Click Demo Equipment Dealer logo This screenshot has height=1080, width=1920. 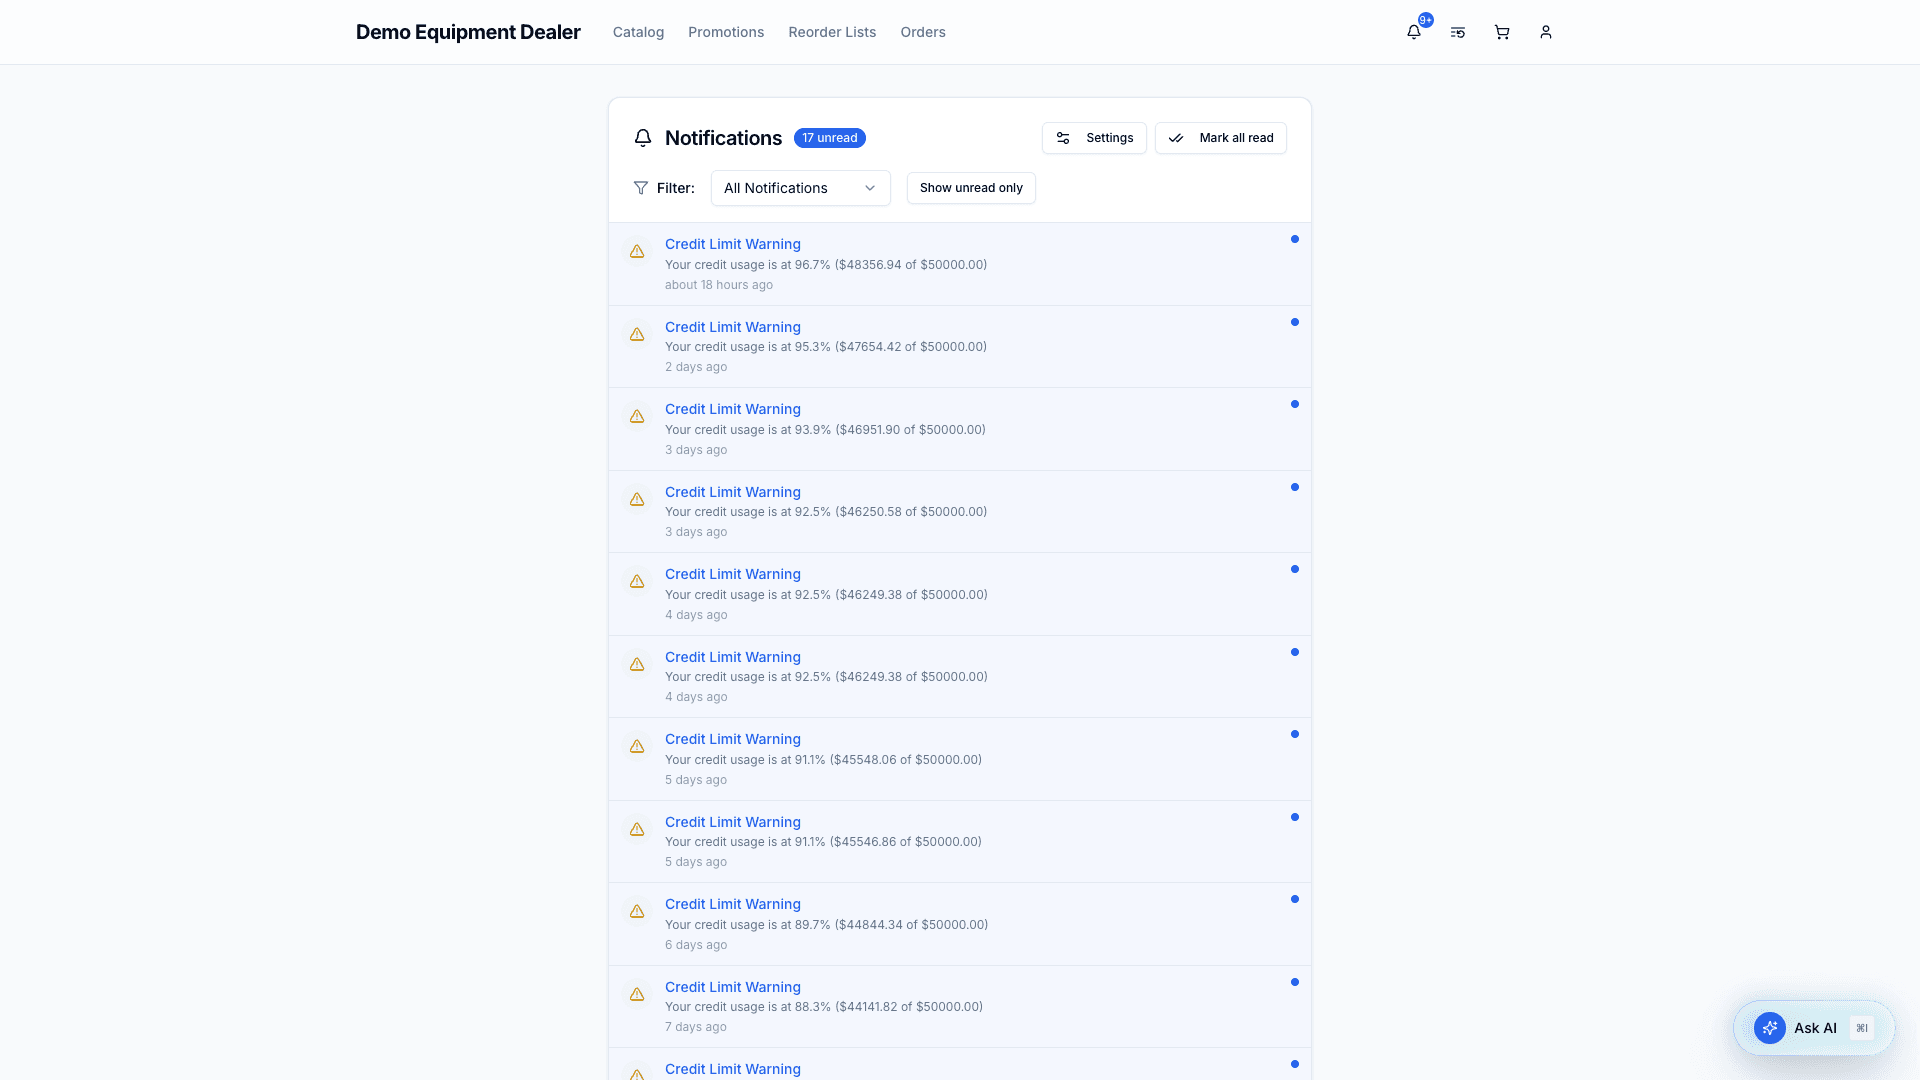coord(468,32)
